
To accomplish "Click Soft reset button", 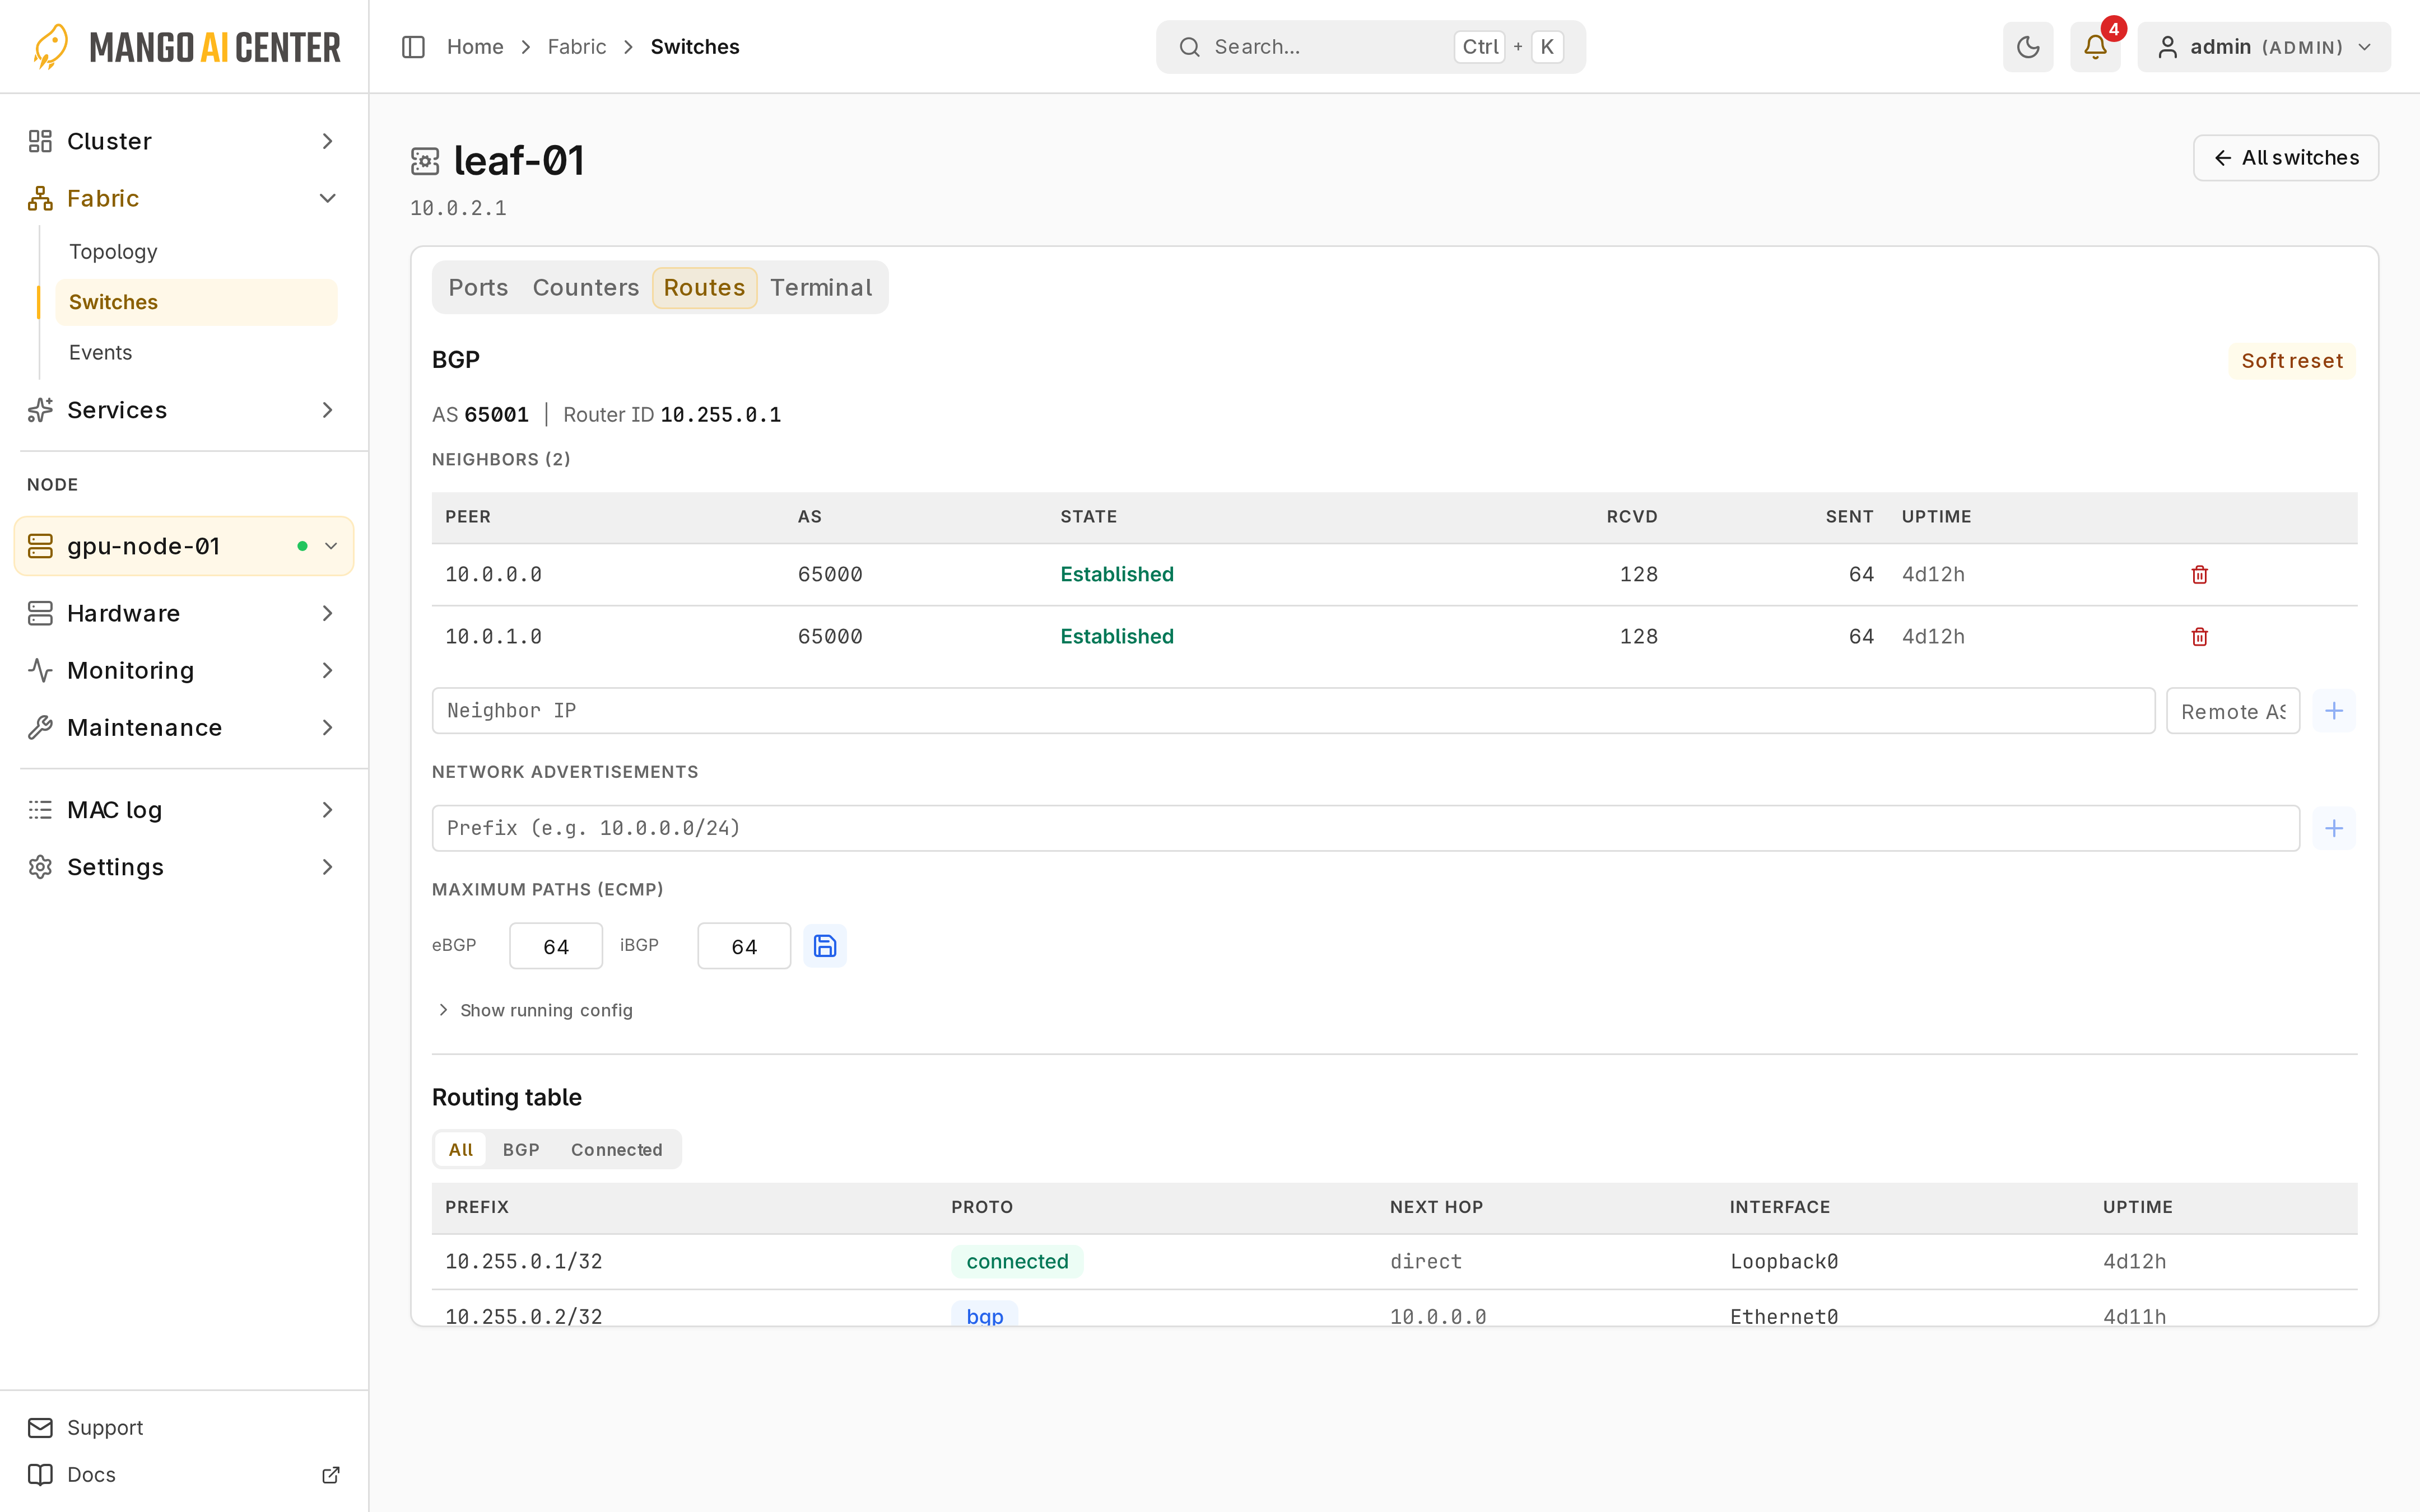I will click(2291, 361).
